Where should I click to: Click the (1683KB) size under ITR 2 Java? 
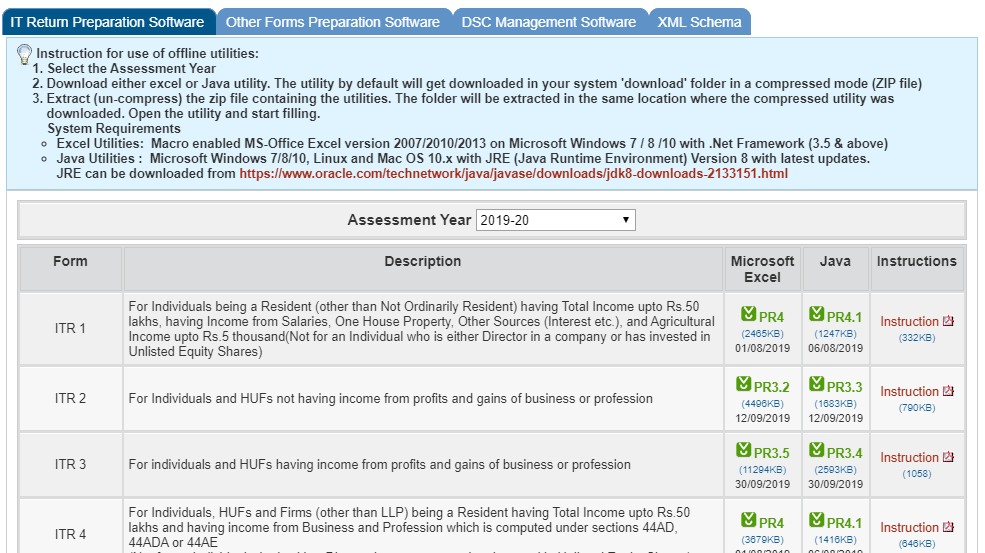[835, 403]
